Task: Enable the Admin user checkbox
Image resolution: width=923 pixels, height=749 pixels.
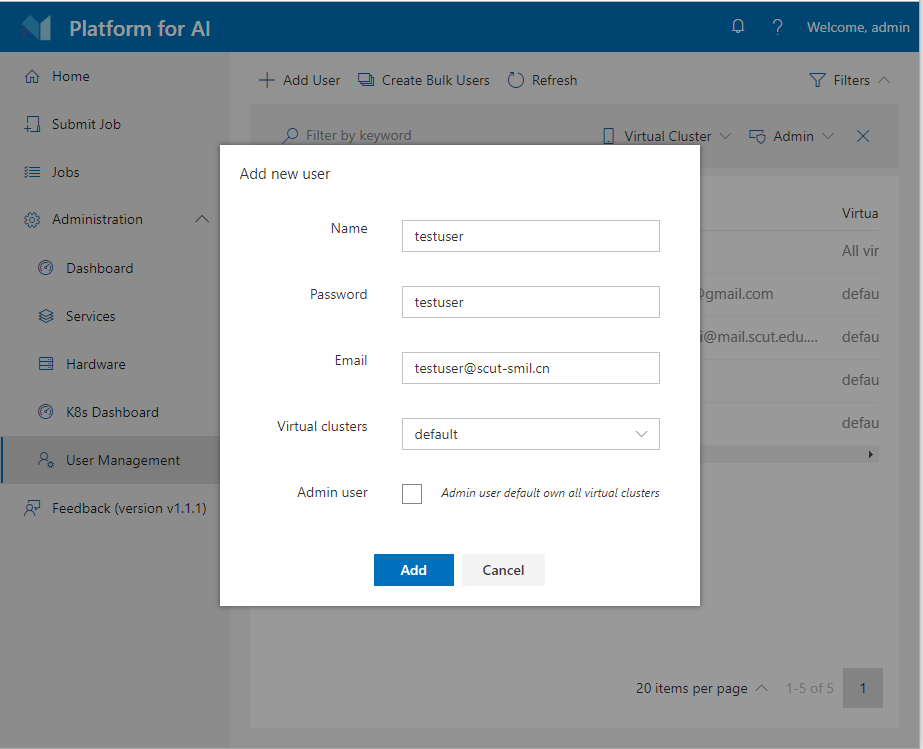Action: click(x=412, y=494)
